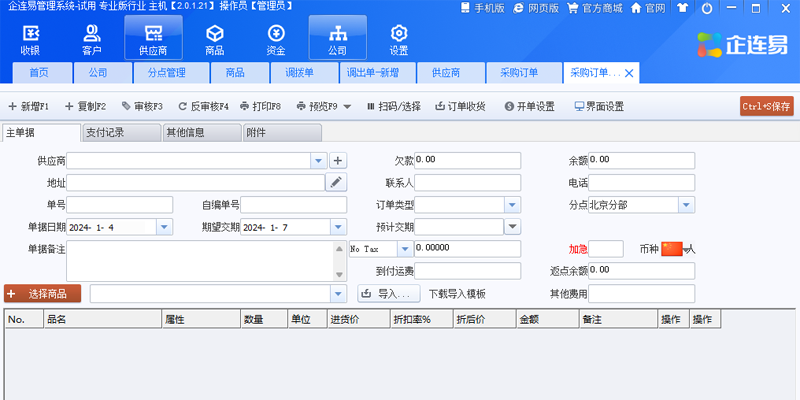
Task: Click the Ctrl+S保存 save button
Action: tap(767, 106)
